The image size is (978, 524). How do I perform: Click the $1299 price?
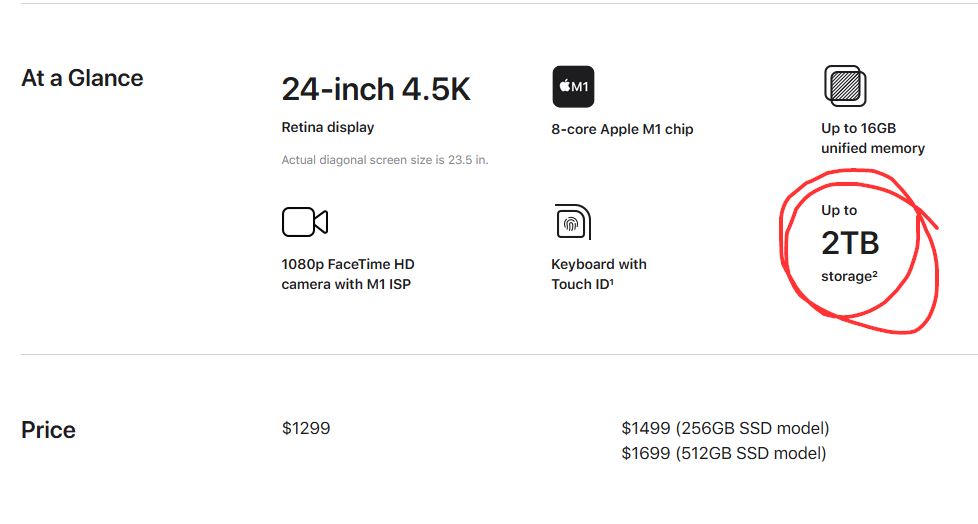306,428
